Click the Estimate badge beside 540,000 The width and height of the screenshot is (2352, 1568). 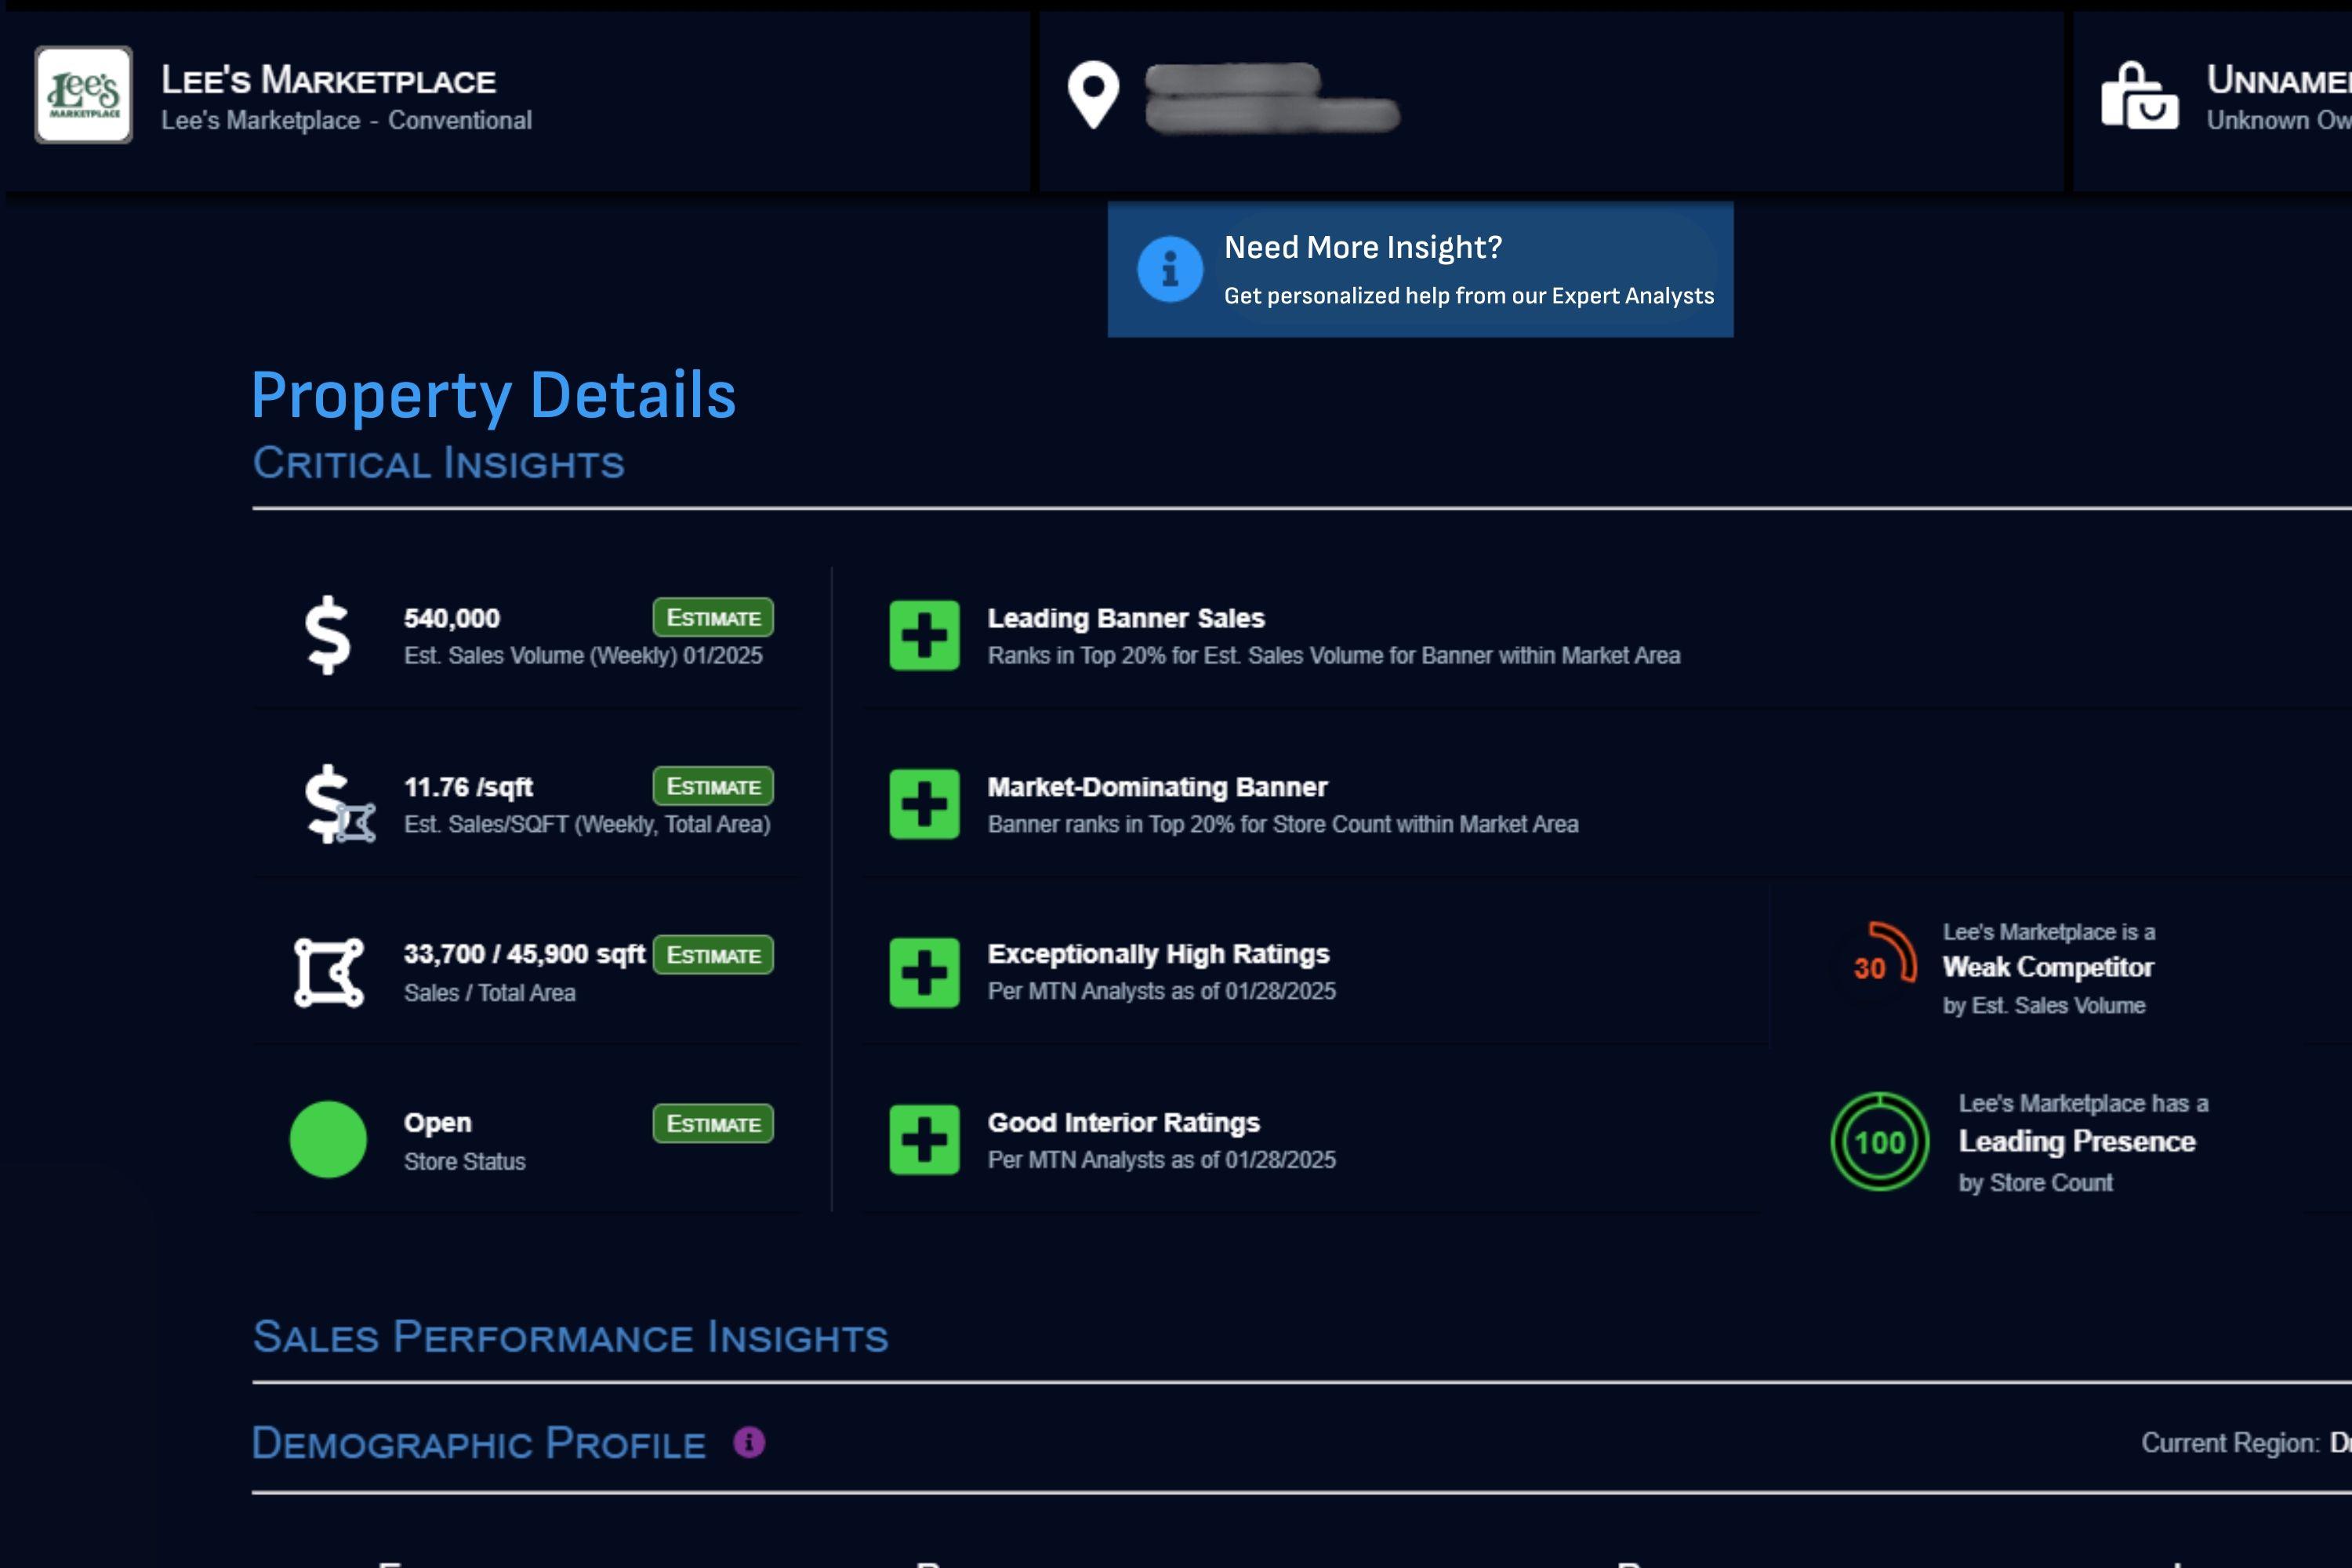tap(713, 618)
